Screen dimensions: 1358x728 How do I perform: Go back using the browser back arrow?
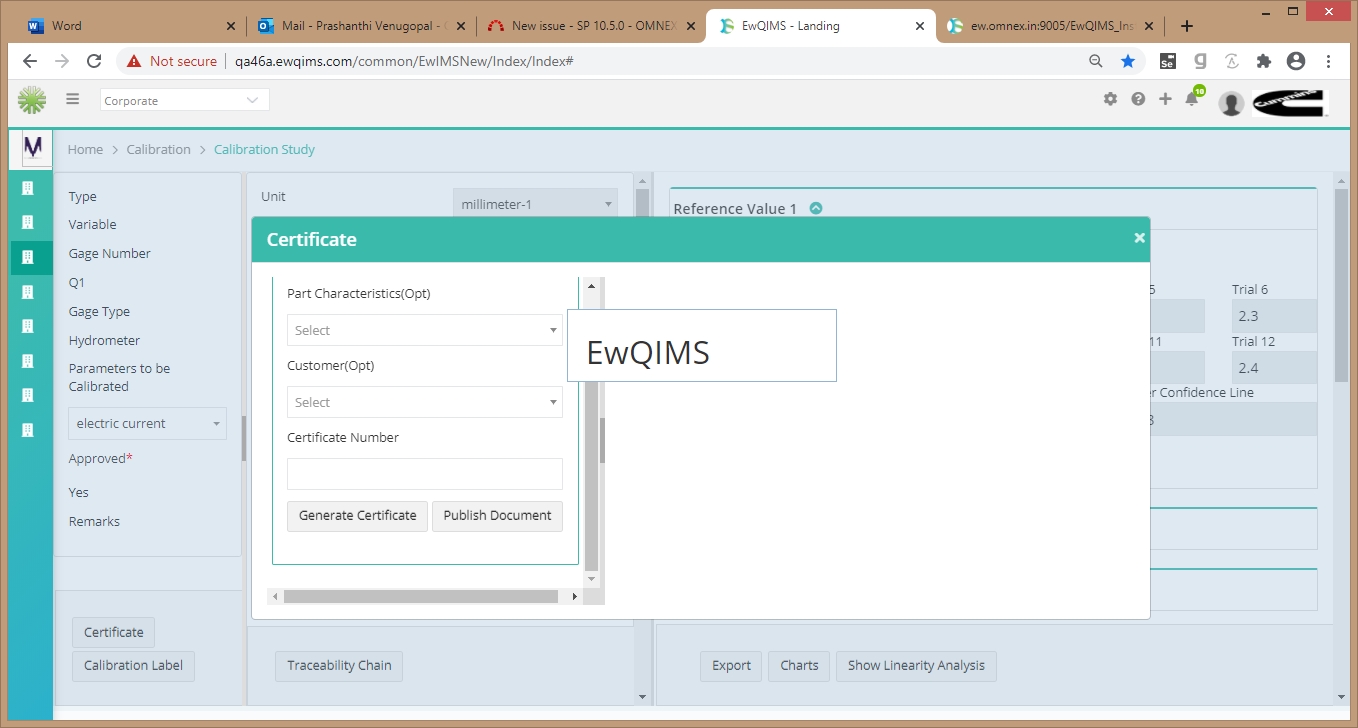30,61
